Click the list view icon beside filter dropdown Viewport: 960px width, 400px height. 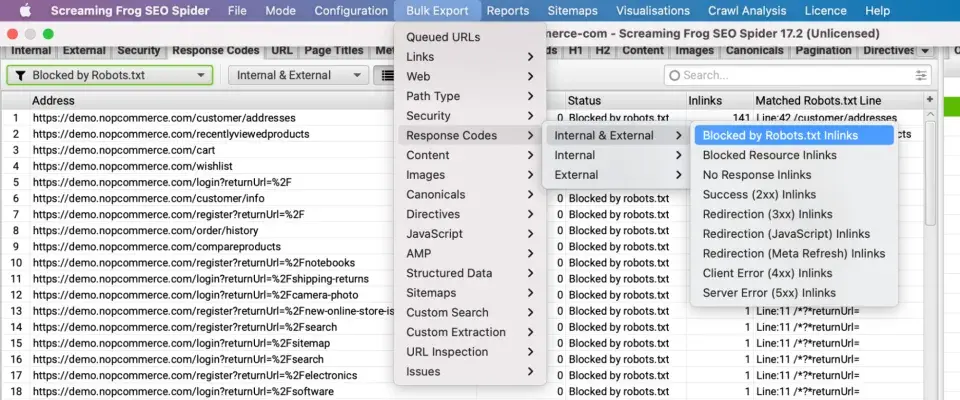tap(386, 75)
